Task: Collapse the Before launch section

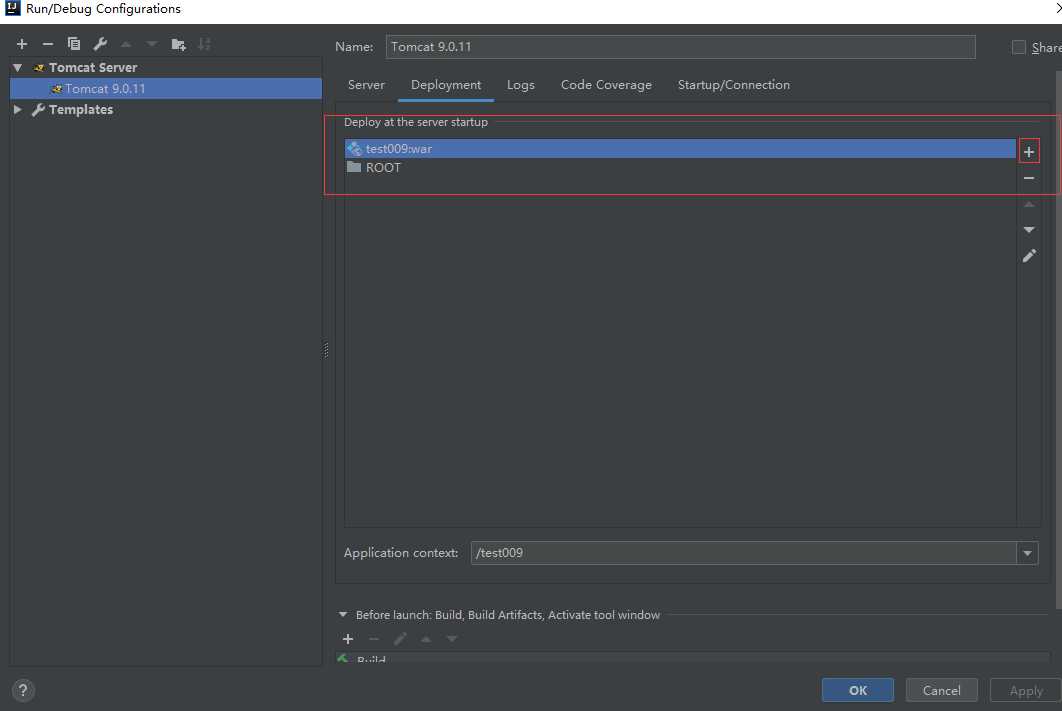Action: click(x=343, y=615)
